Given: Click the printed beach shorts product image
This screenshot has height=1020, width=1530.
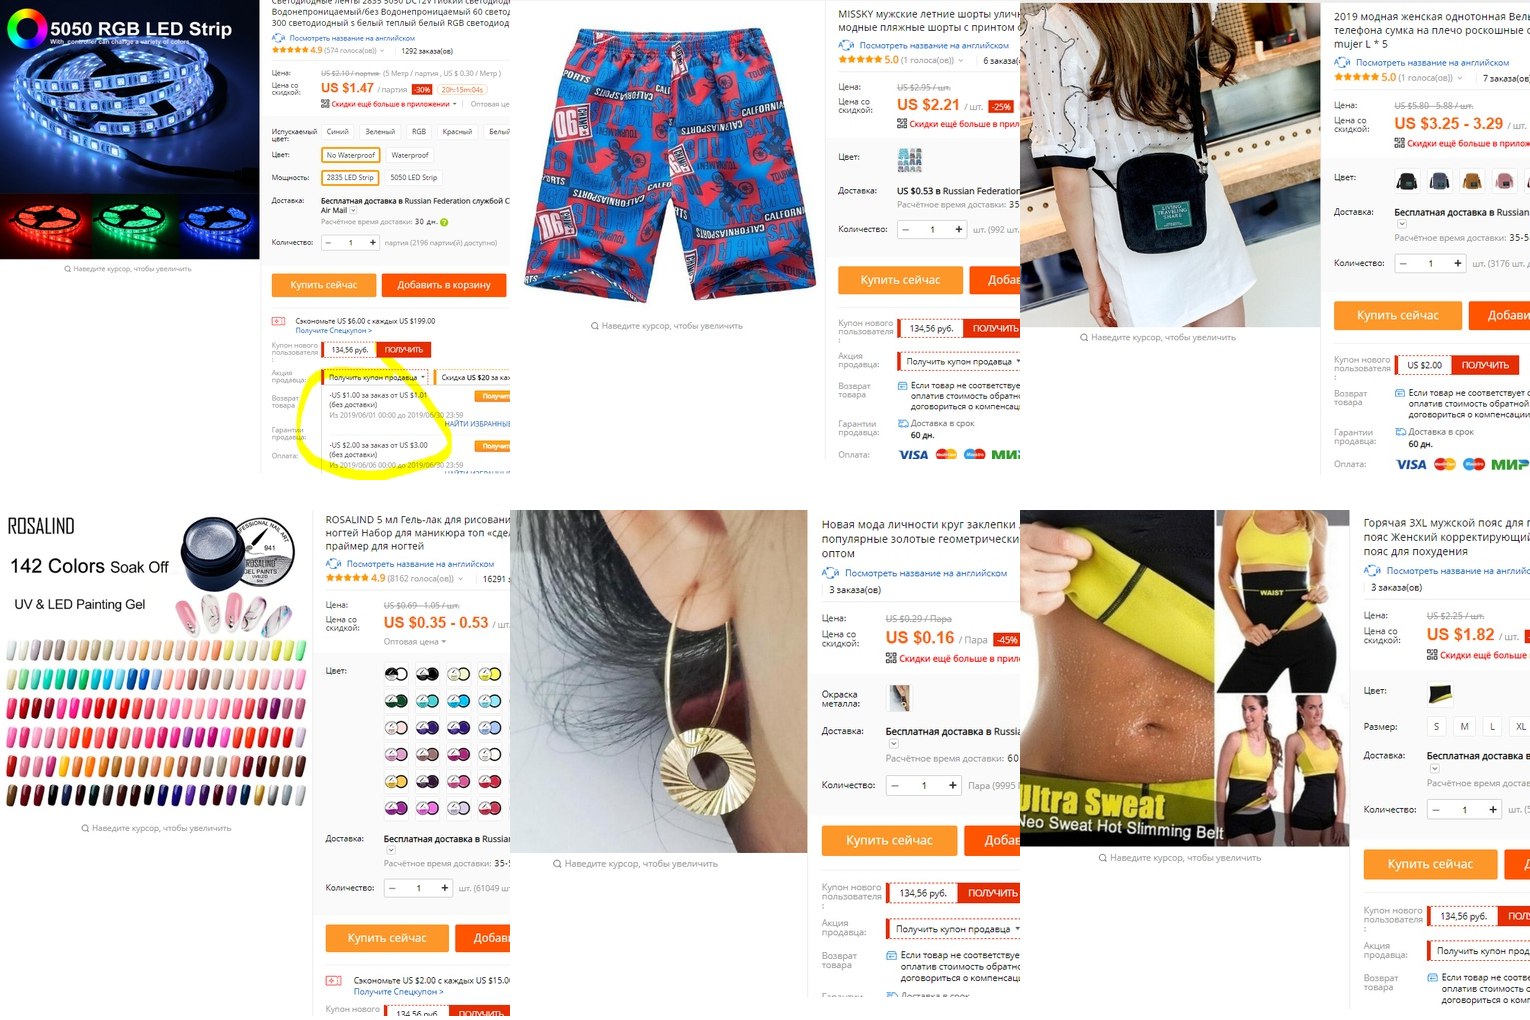Looking at the screenshot, I should point(667,165).
